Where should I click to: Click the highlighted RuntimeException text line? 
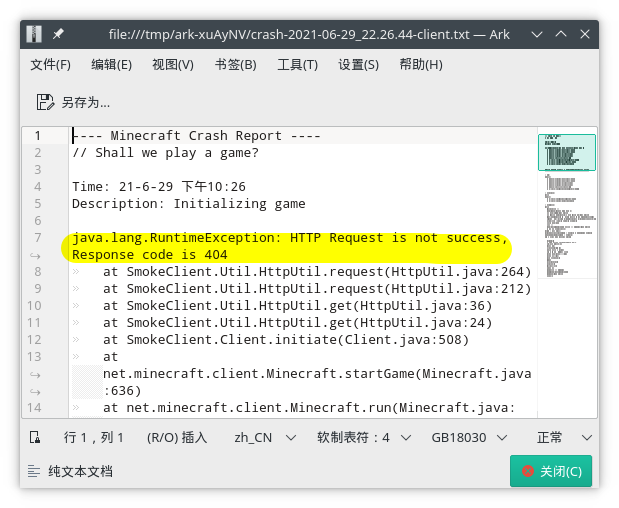point(290,238)
